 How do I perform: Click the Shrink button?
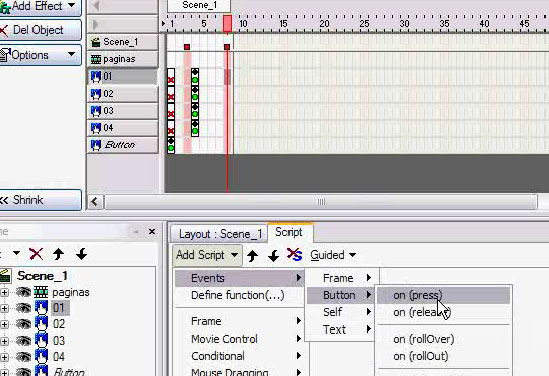pyautogui.click(x=39, y=200)
